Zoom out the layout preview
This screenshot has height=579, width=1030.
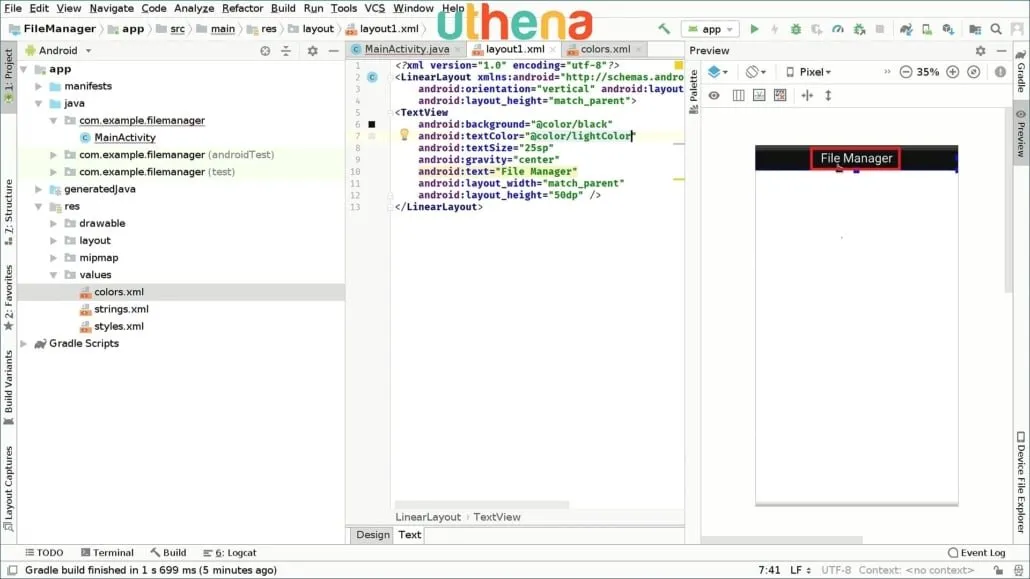point(905,72)
